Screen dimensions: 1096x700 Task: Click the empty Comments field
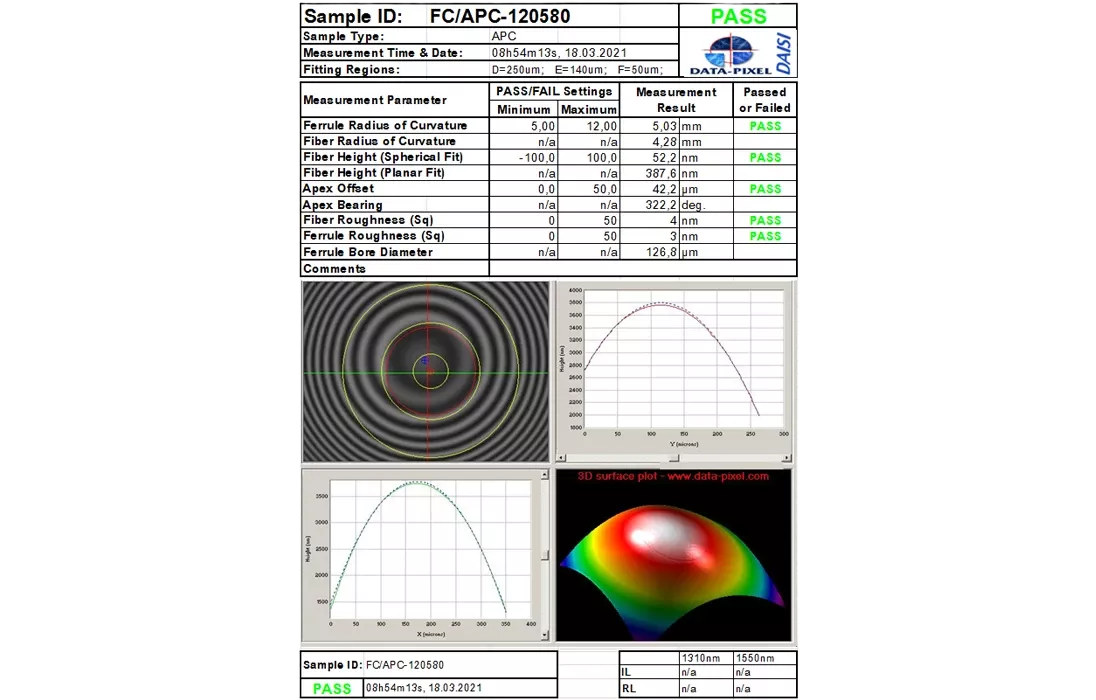coord(642,269)
